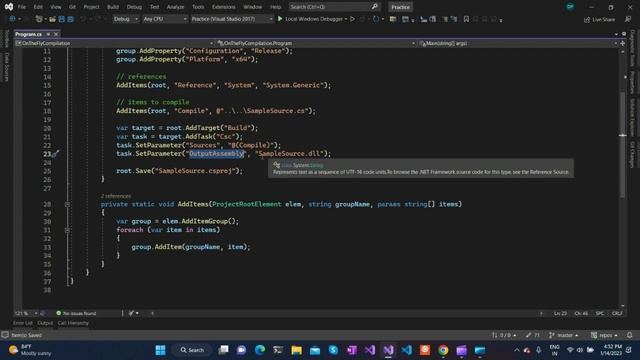Open the File menu
Viewport: 640px width, 360px height.
coord(22,7)
